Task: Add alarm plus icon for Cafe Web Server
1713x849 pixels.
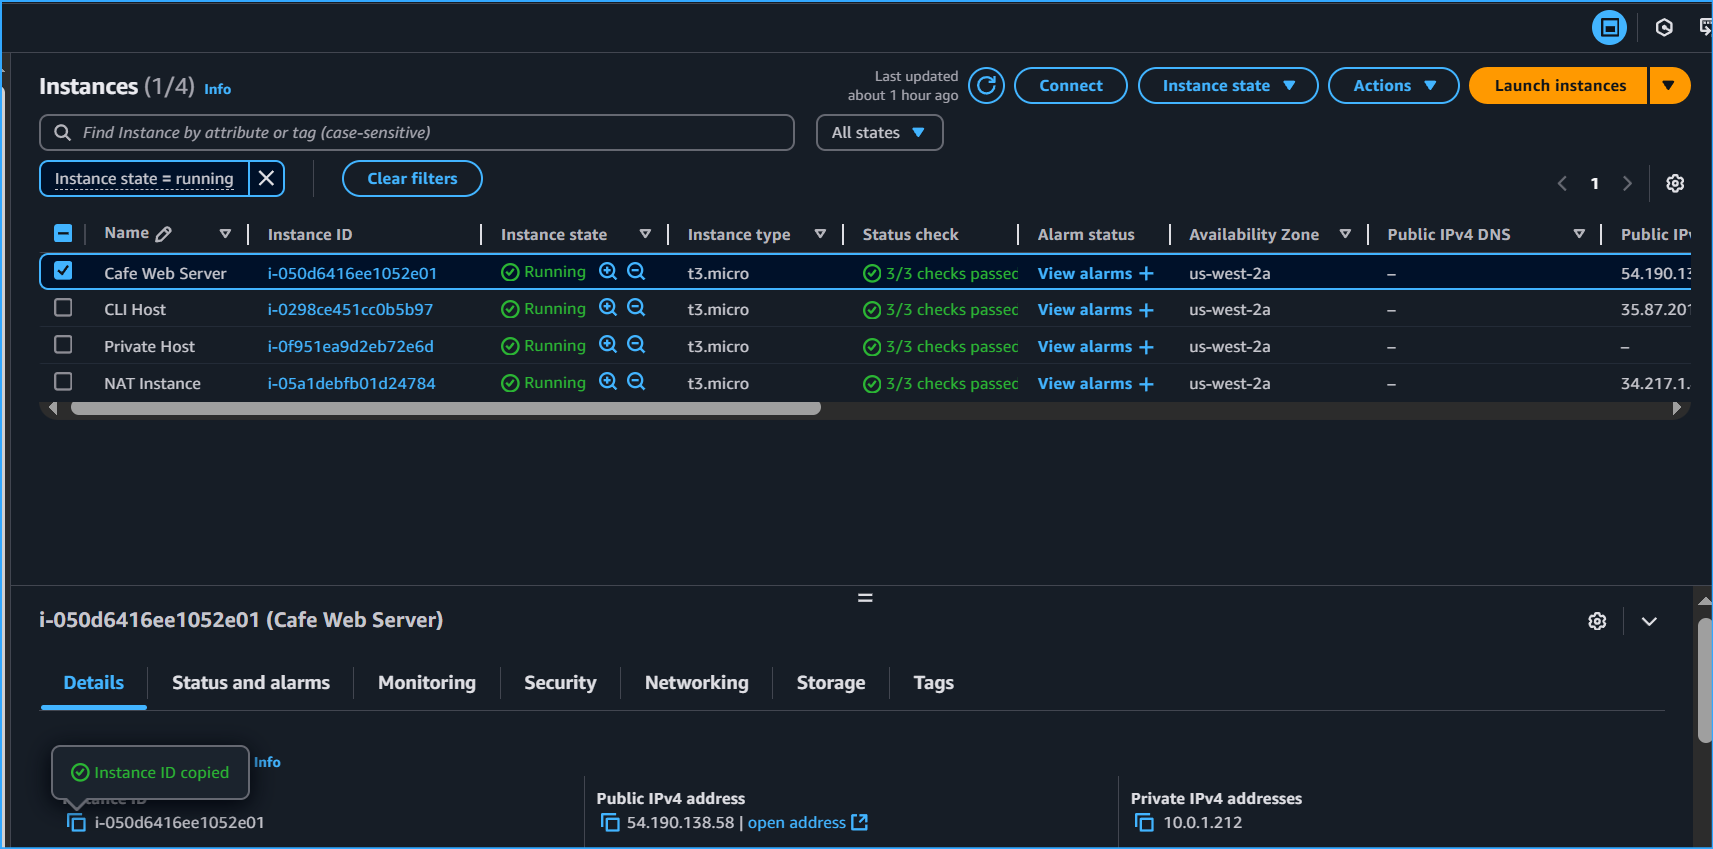Action: pyautogui.click(x=1146, y=273)
